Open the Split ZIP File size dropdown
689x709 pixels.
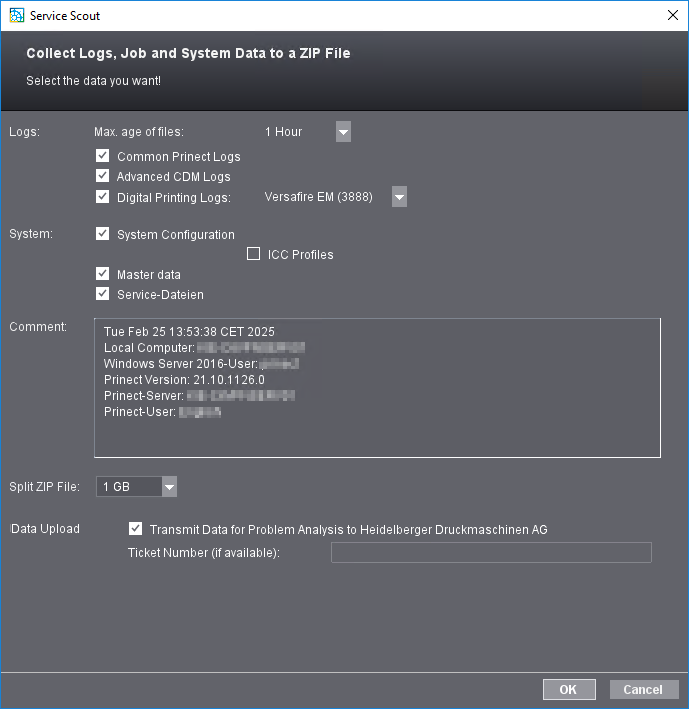pyautogui.click(x=169, y=487)
